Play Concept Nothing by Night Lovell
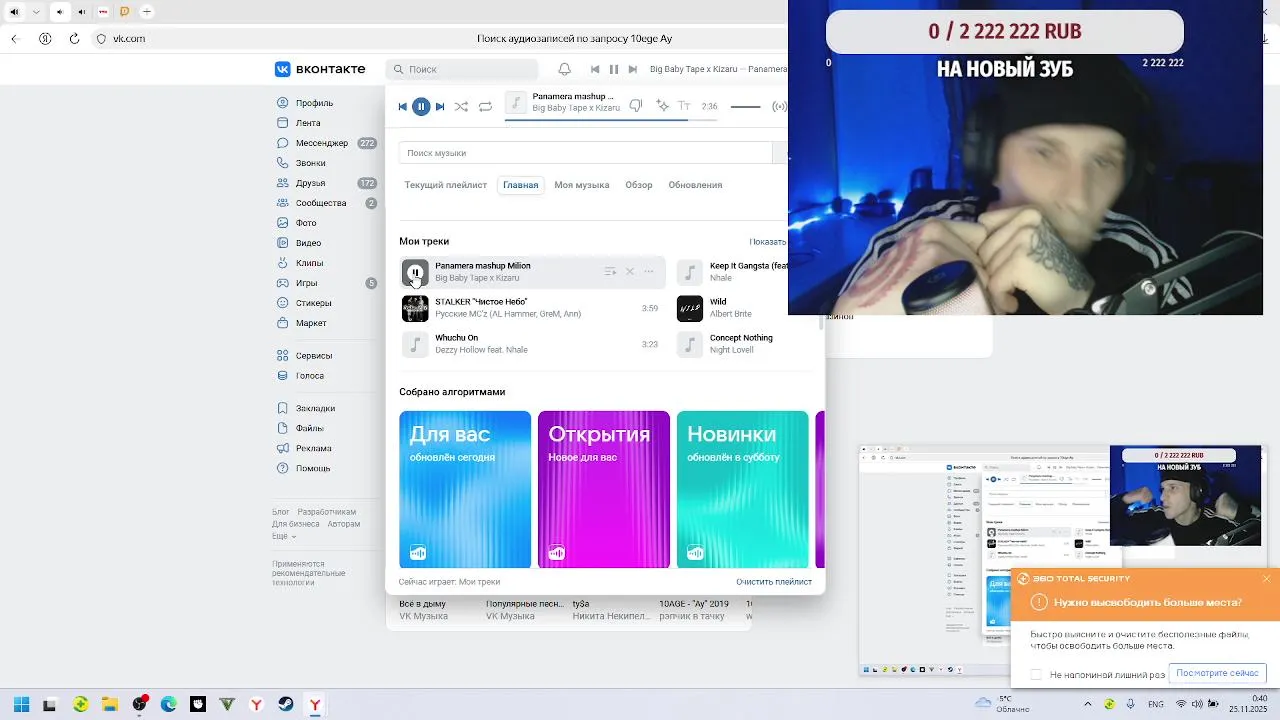 coord(690,344)
